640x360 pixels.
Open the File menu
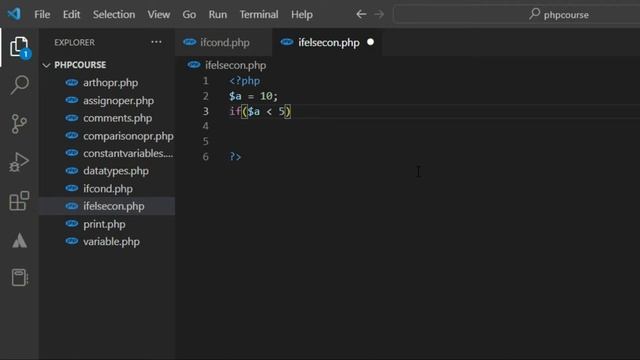click(x=42, y=15)
